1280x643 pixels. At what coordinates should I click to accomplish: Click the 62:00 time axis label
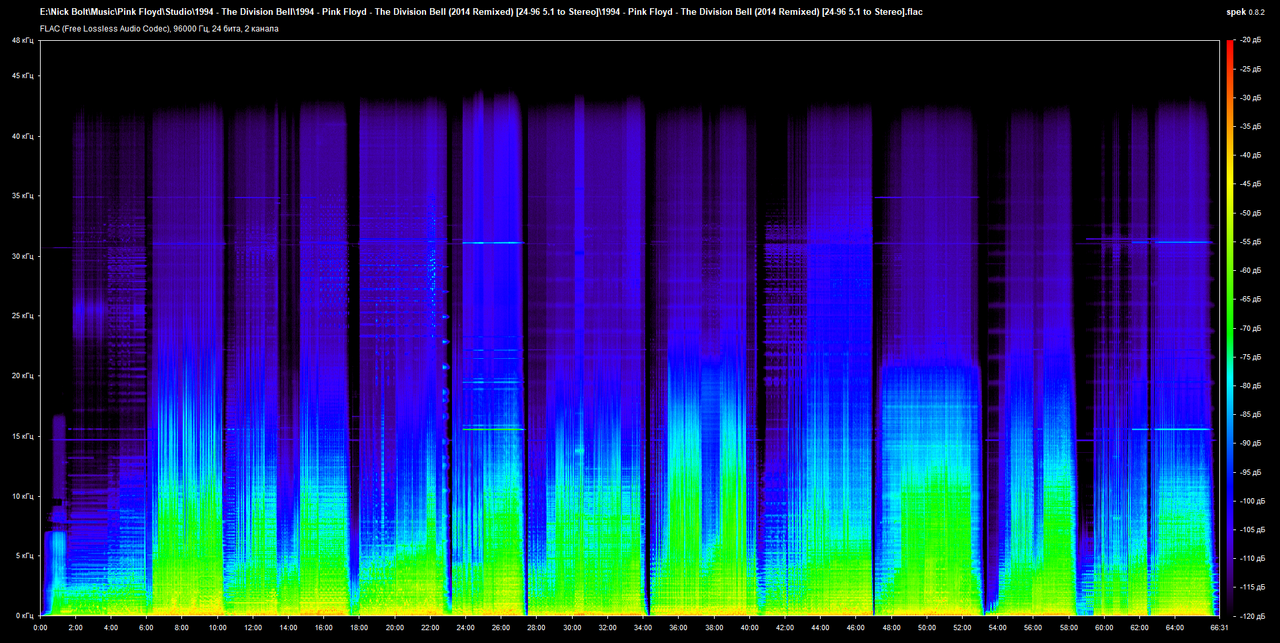1138,628
